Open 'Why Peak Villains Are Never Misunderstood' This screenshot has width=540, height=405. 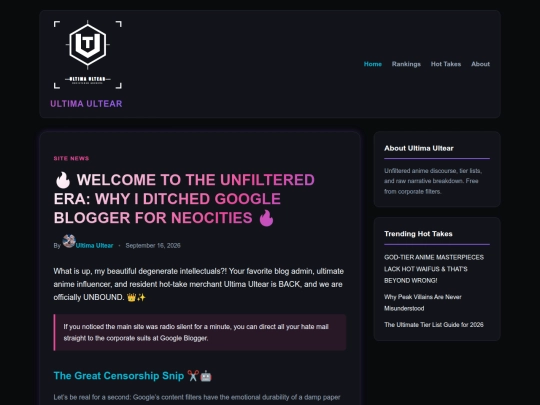(423, 303)
